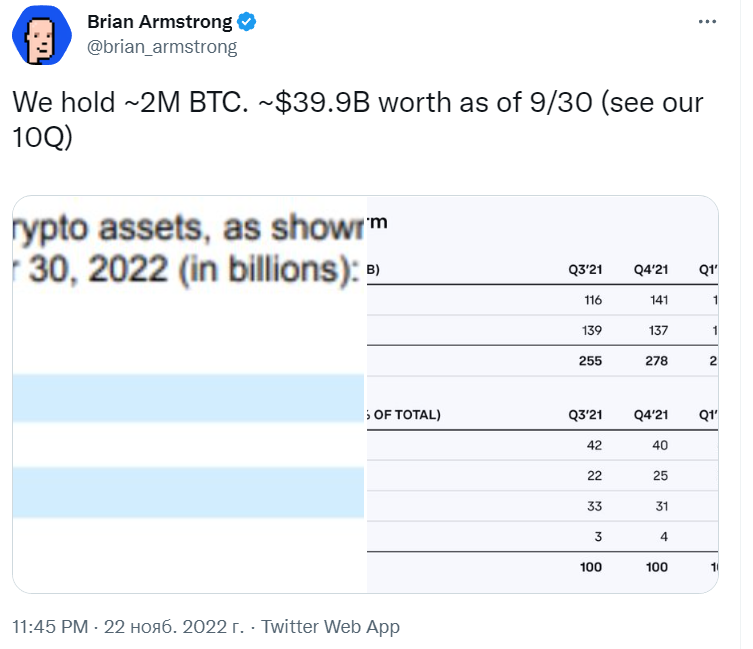
Task: Click the 11:45 PM timestamp link
Action: point(50,627)
